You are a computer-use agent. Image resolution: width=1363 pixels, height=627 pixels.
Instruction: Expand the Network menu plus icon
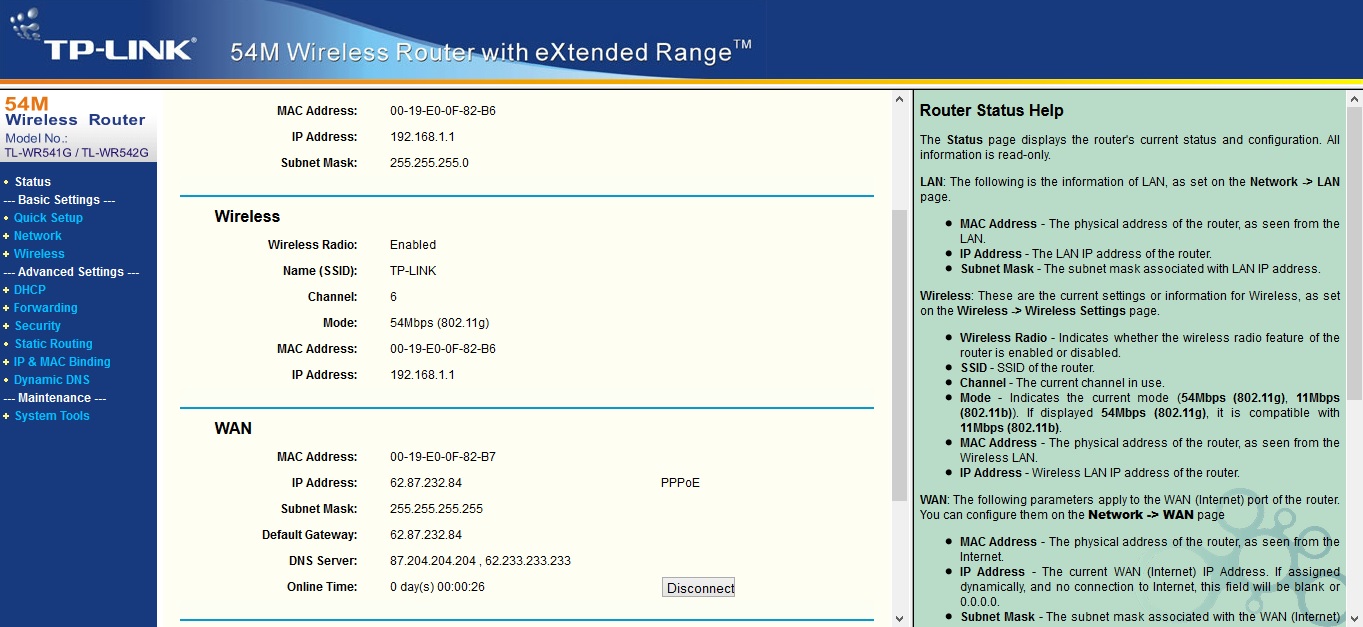[x=6, y=236]
